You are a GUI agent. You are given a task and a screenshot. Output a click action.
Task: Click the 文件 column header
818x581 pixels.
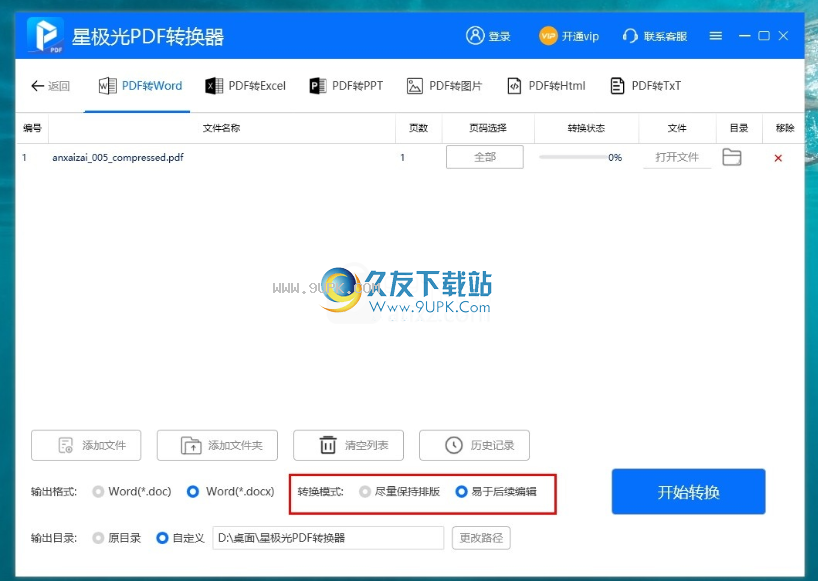677,128
